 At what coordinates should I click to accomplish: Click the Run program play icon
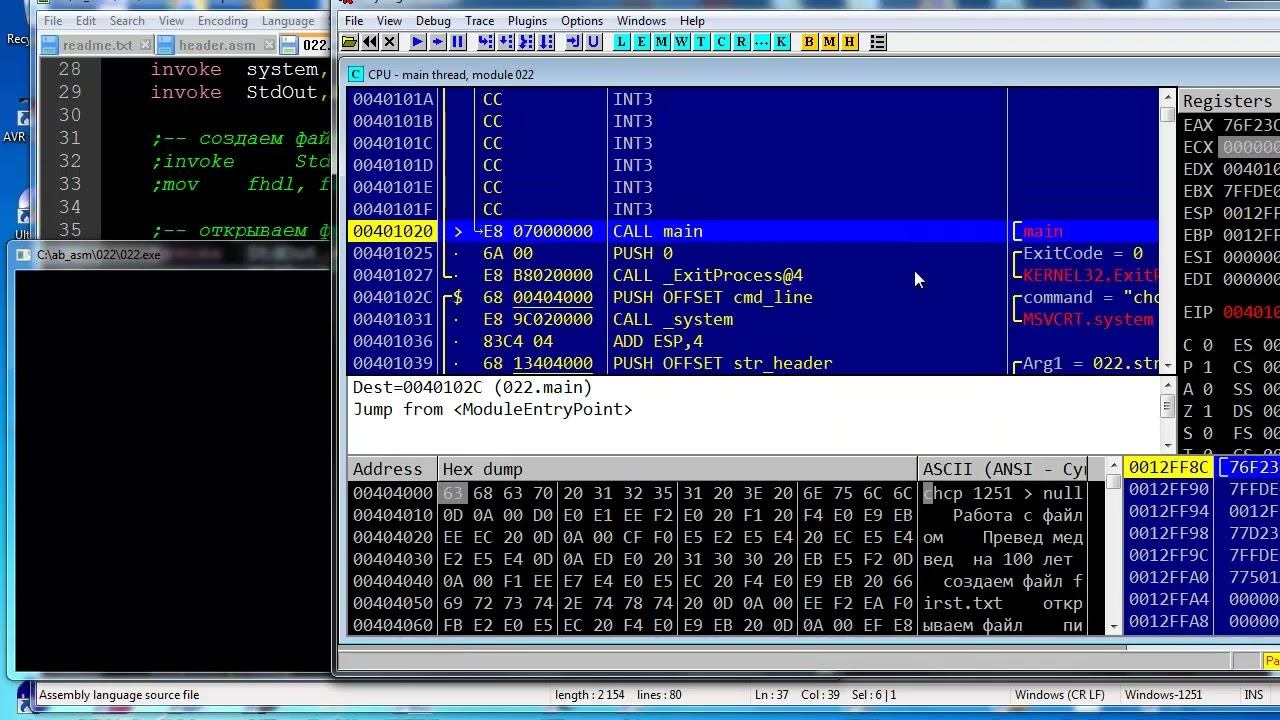(x=417, y=42)
